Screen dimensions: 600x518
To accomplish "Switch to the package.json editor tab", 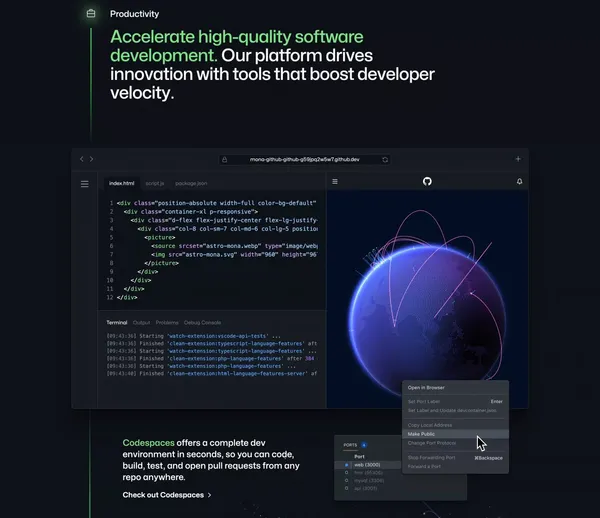I will tap(191, 183).
